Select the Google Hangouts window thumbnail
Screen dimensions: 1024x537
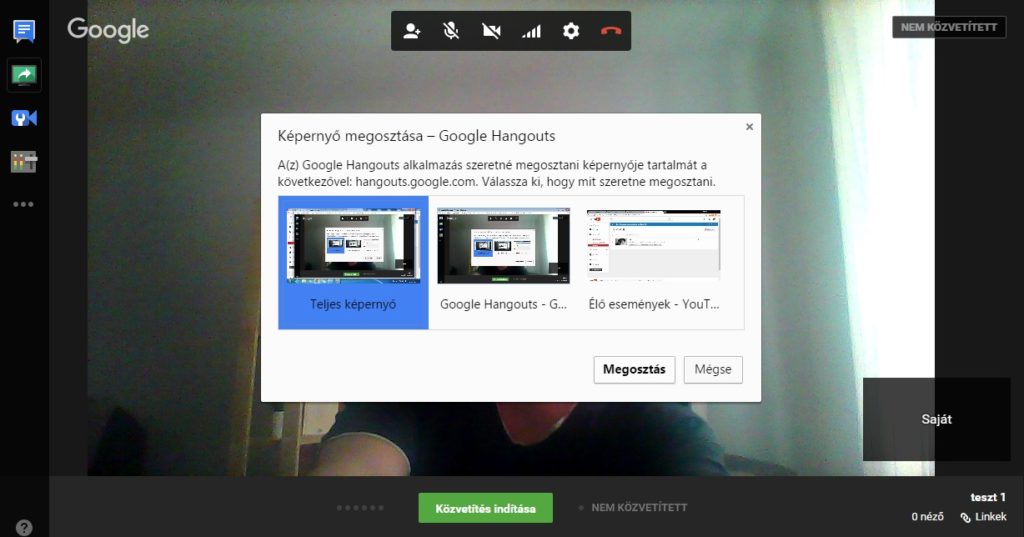[503, 262]
